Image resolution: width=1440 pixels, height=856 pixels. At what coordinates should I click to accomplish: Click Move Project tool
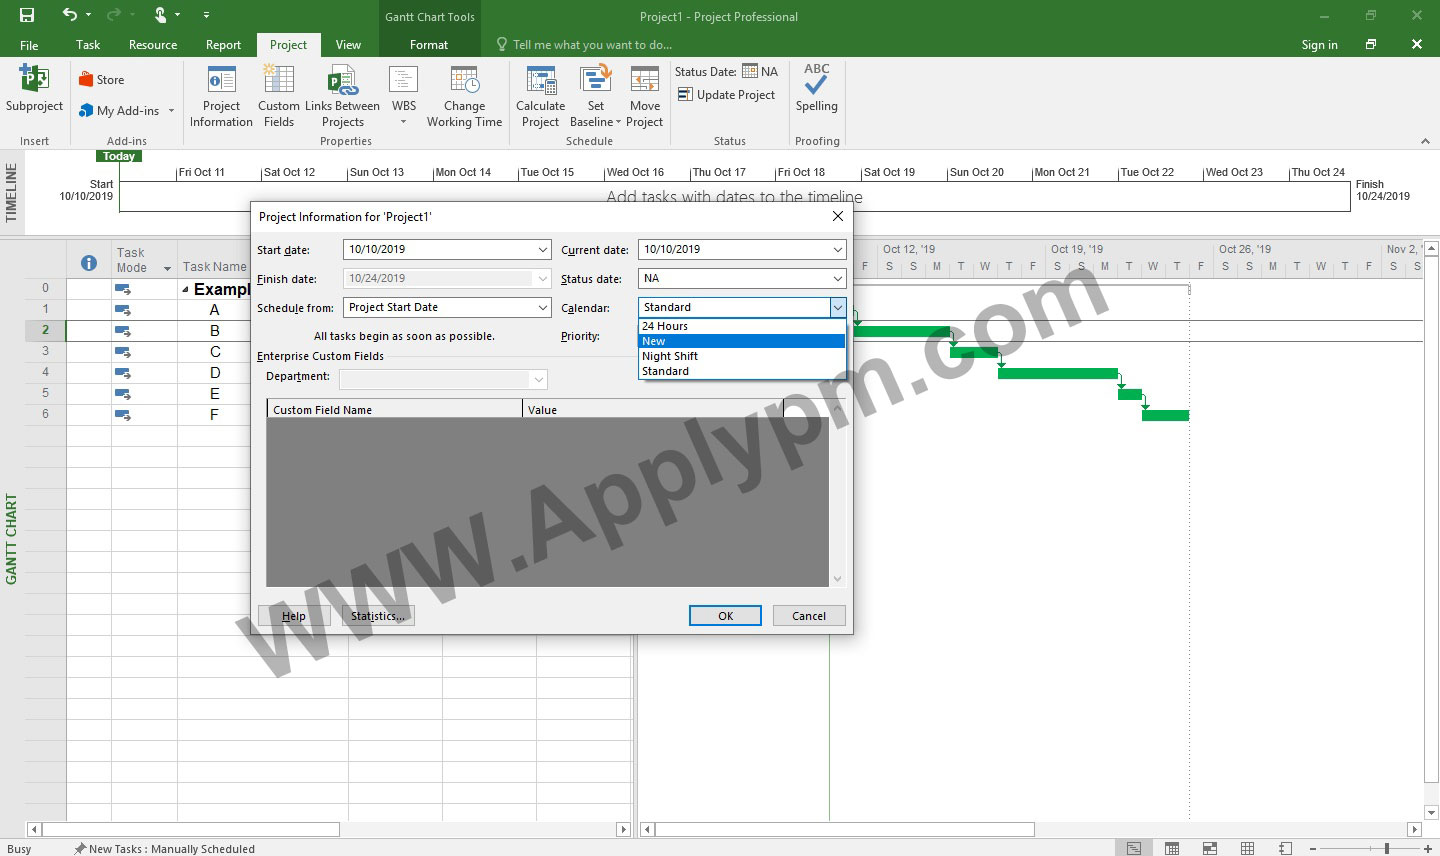click(645, 97)
